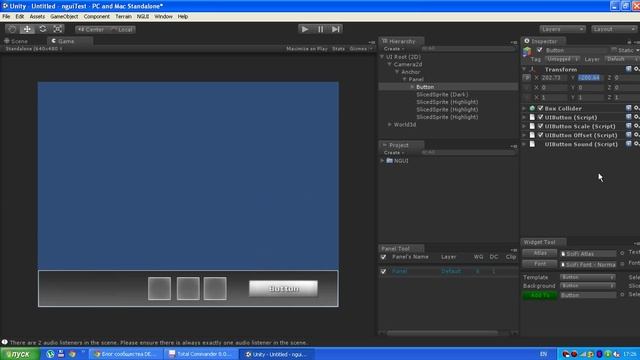
Task: Click the Position Y field
Action: (591, 78)
